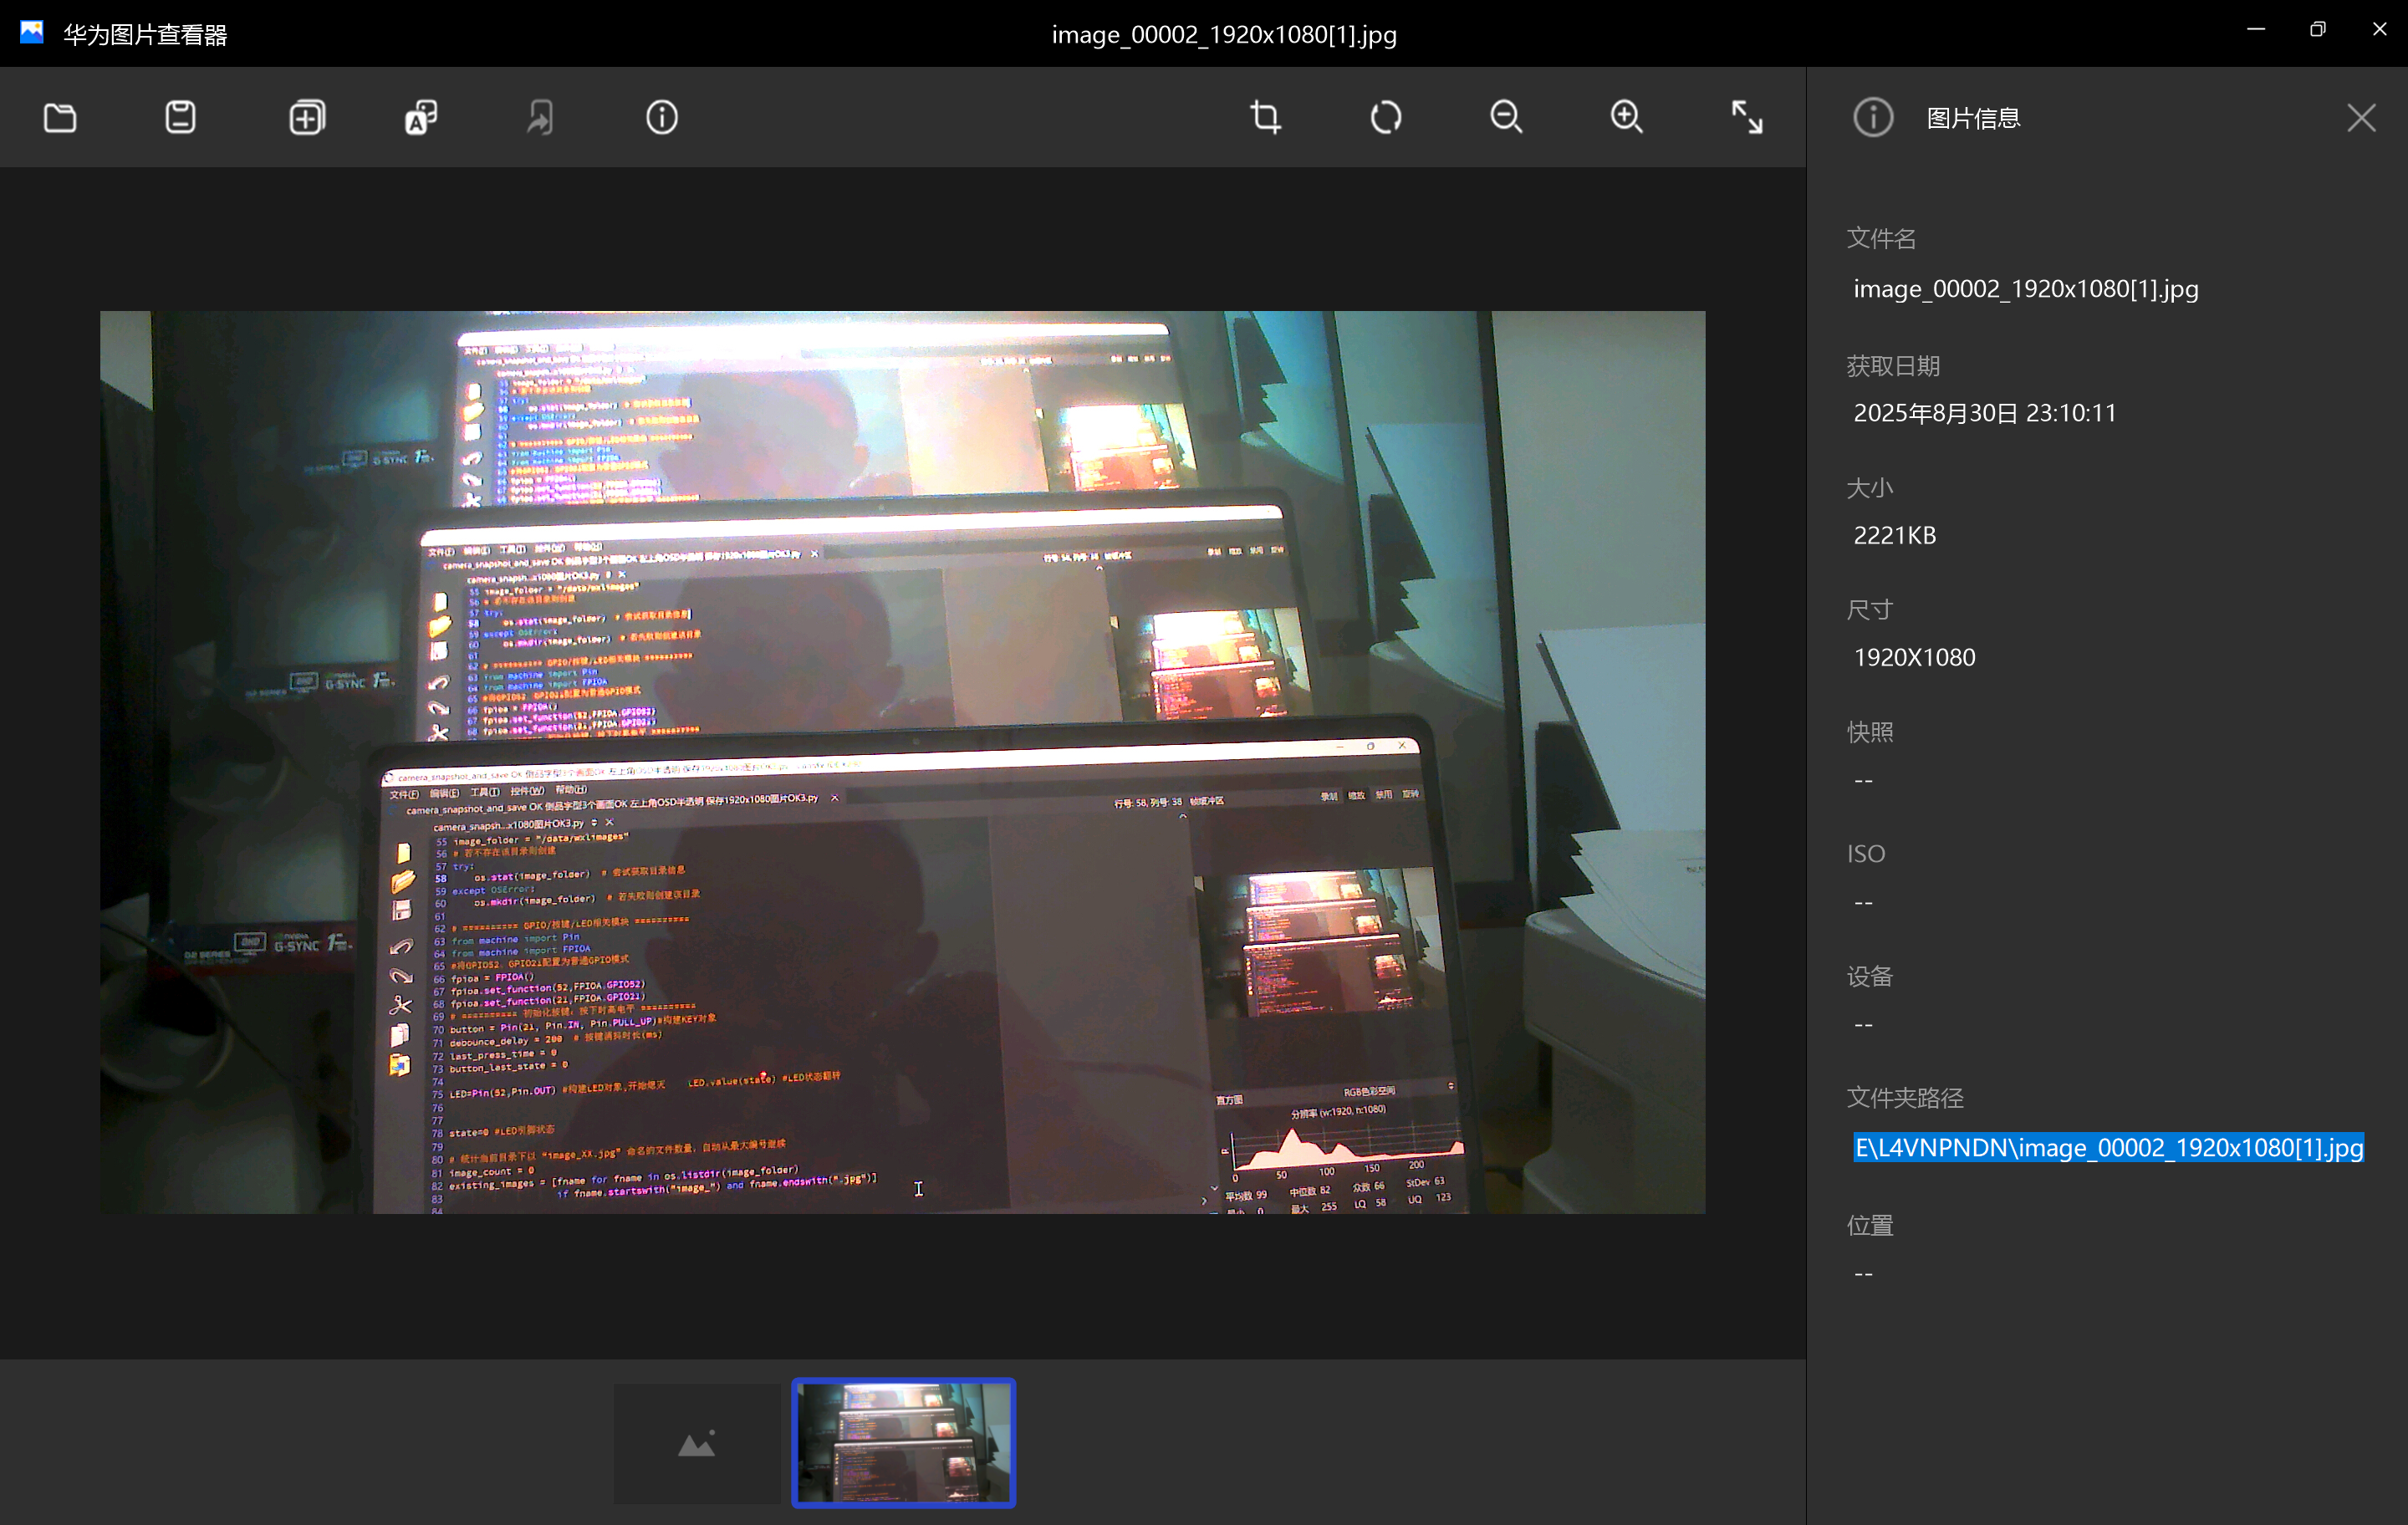Viewport: 2408px width, 1525px height.
Task: Click the 获取日期 label
Action: click(x=1893, y=366)
